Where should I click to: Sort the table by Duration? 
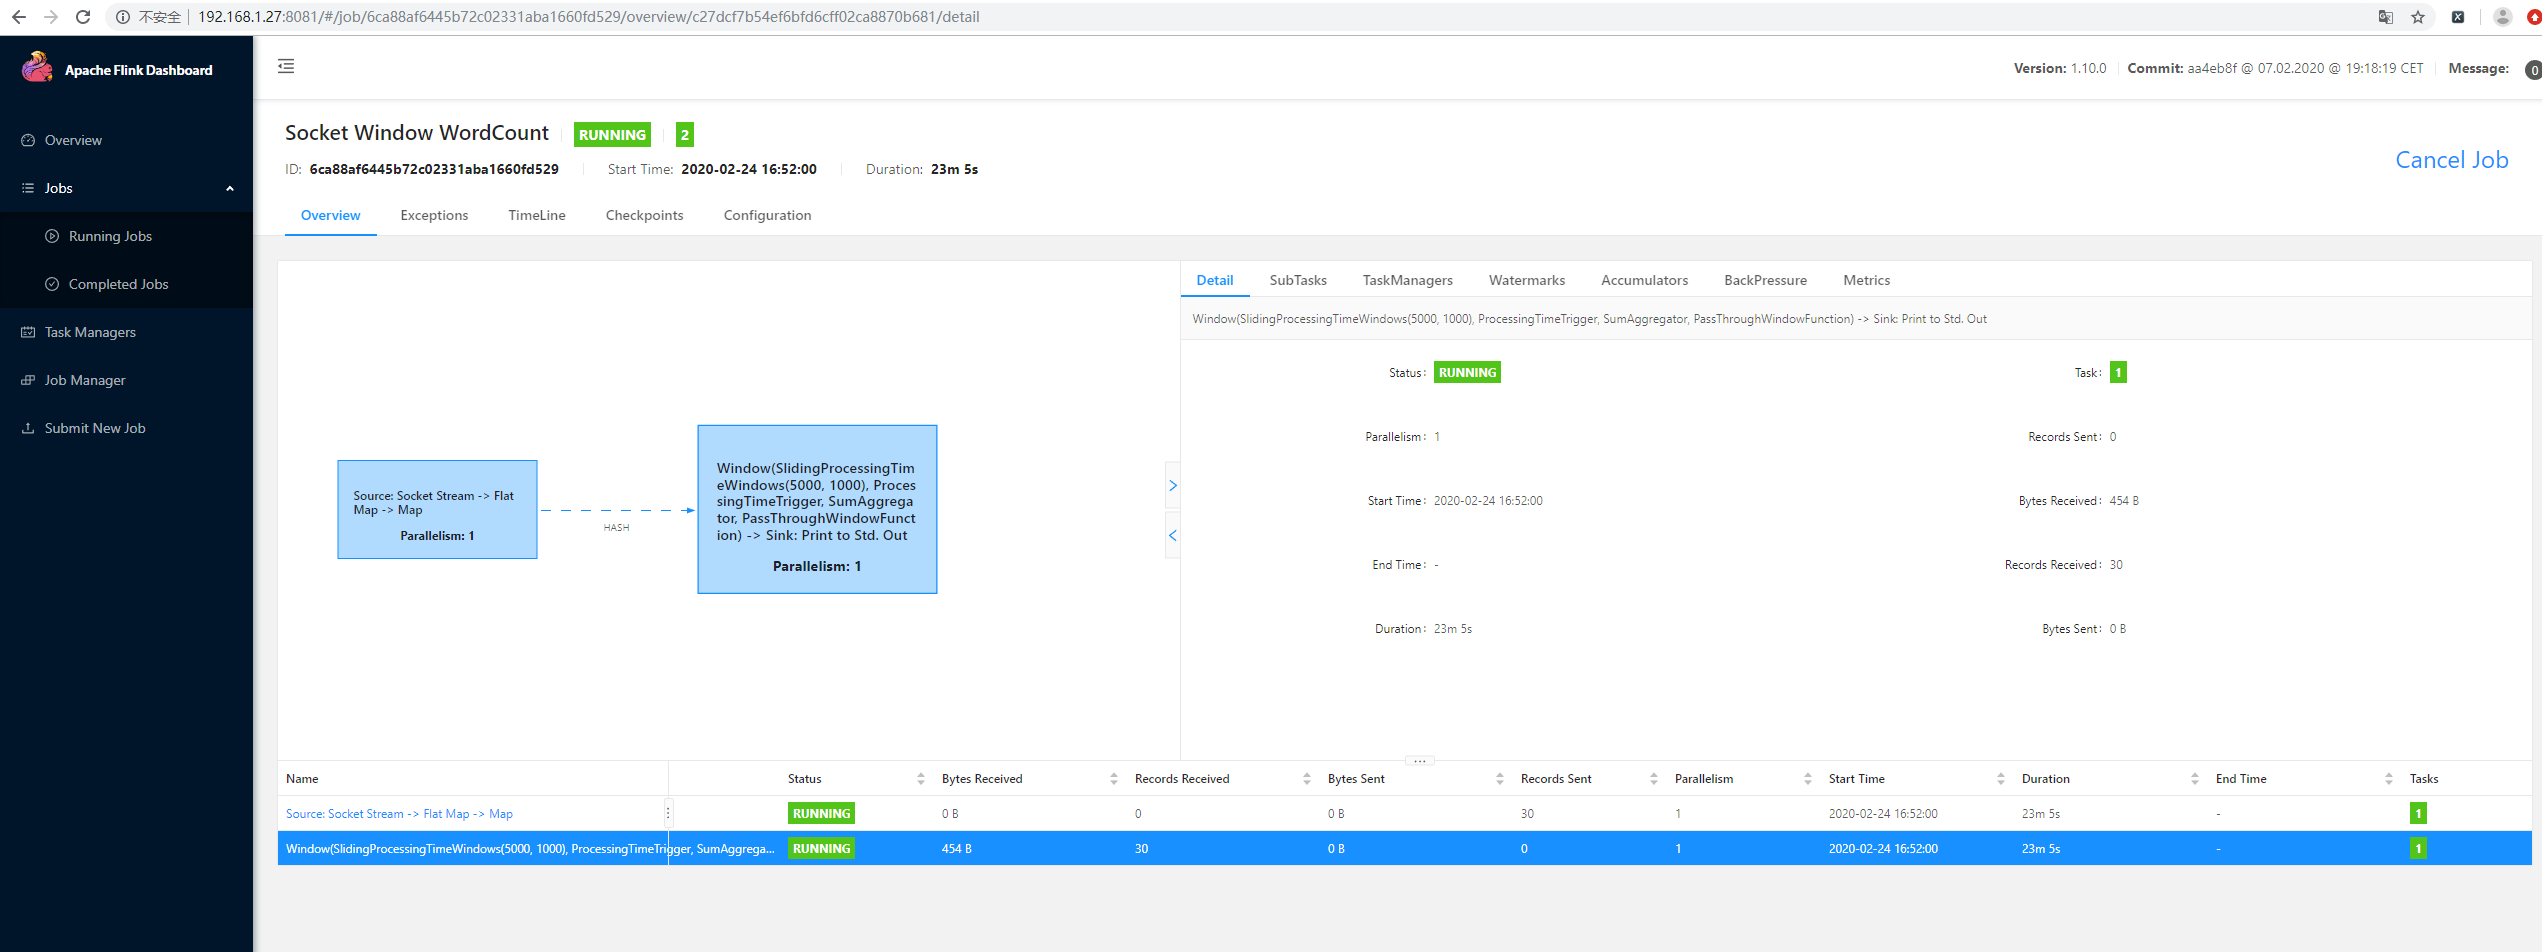click(2194, 779)
